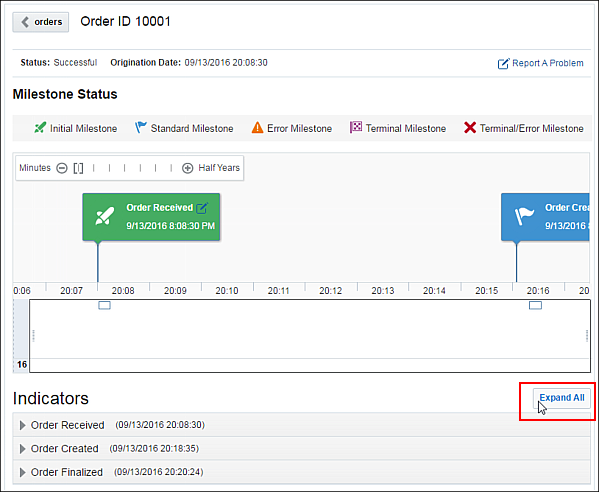Image resolution: width=599 pixels, height=492 pixels.
Task: Click the Report A Problem edit icon
Action: tap(503, 63)
